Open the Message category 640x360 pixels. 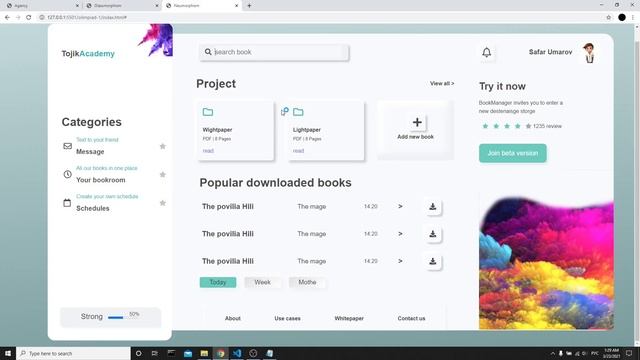click(x=90, y=151)
